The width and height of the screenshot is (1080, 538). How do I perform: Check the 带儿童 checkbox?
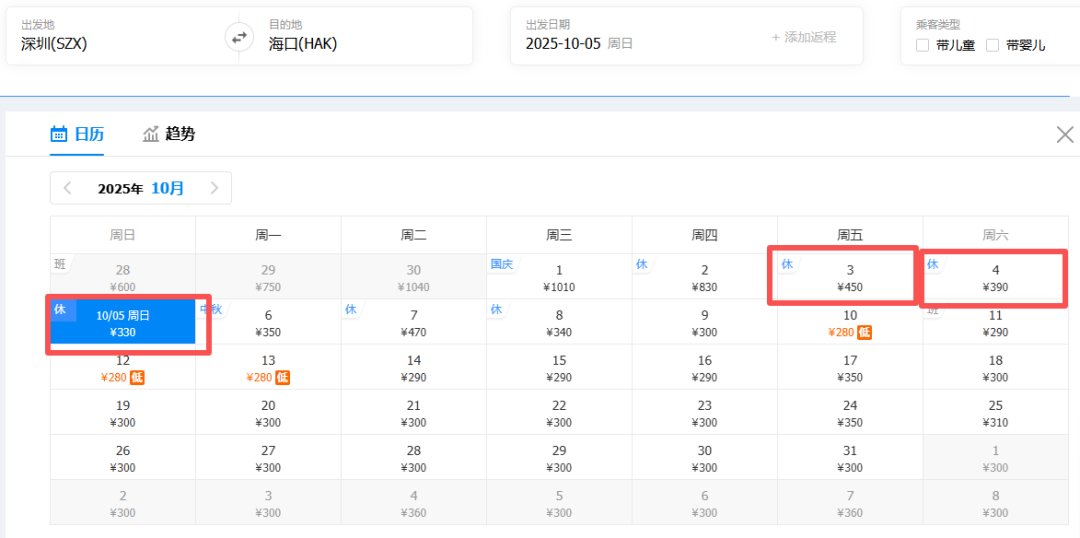point(923,45)
